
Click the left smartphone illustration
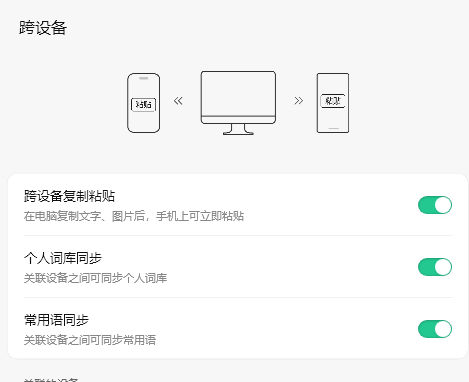(144, 103)
